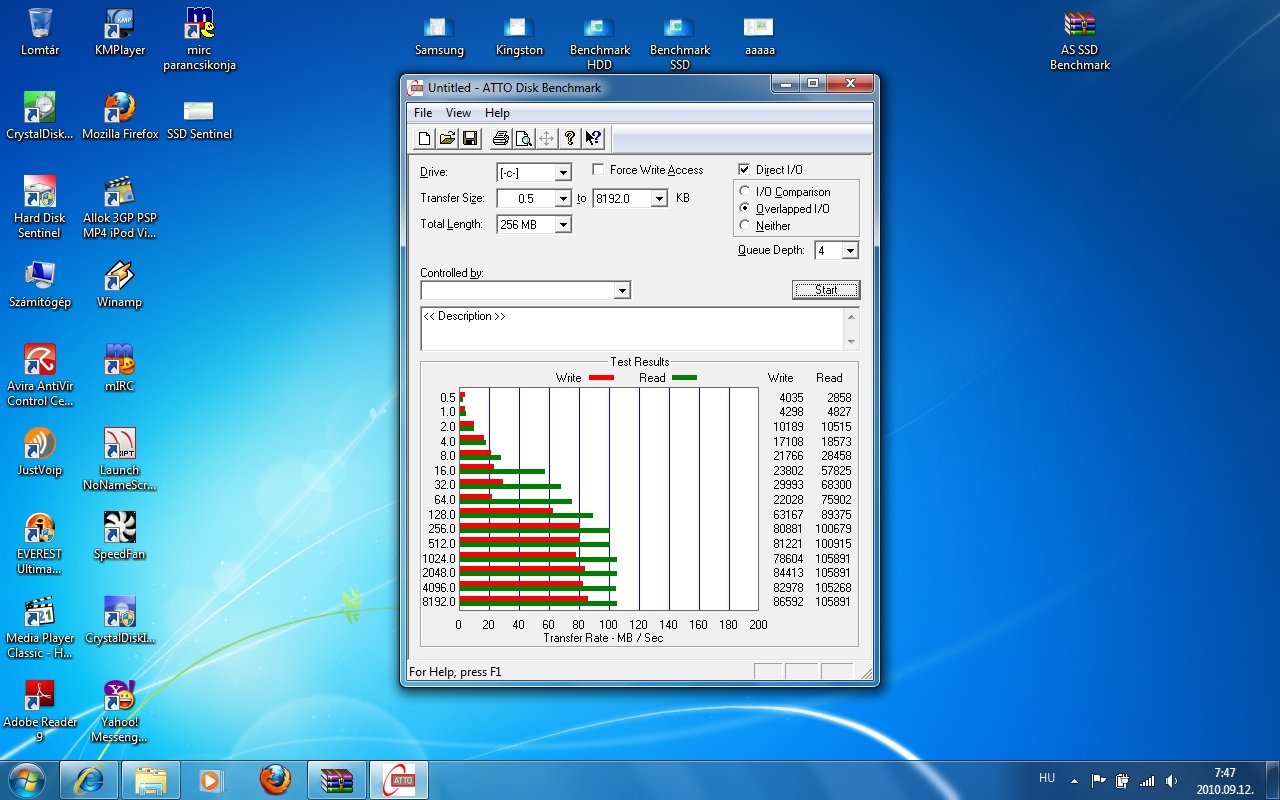This screenshot has width=1280, height=800.
Task: Click the Open file toolbar icon
Action: (x=447, y=139)
